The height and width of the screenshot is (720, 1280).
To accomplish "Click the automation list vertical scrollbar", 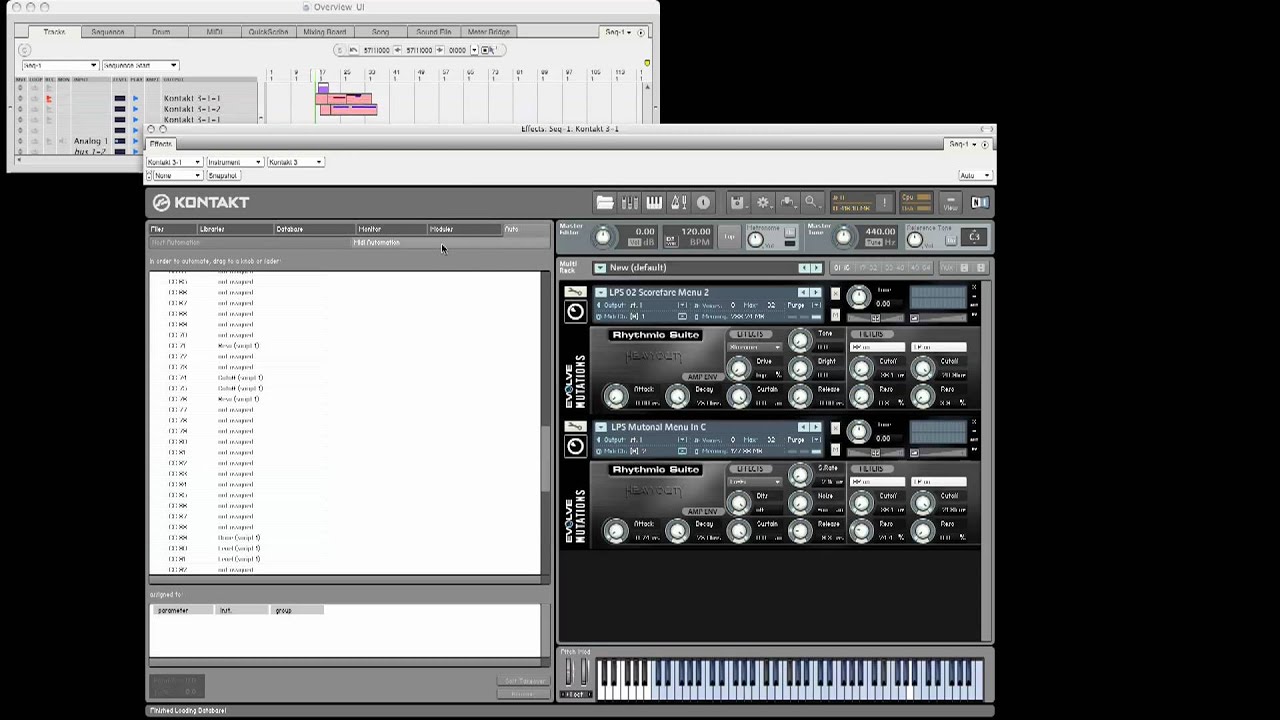I will pyautogui.click(x=545, y=458).
